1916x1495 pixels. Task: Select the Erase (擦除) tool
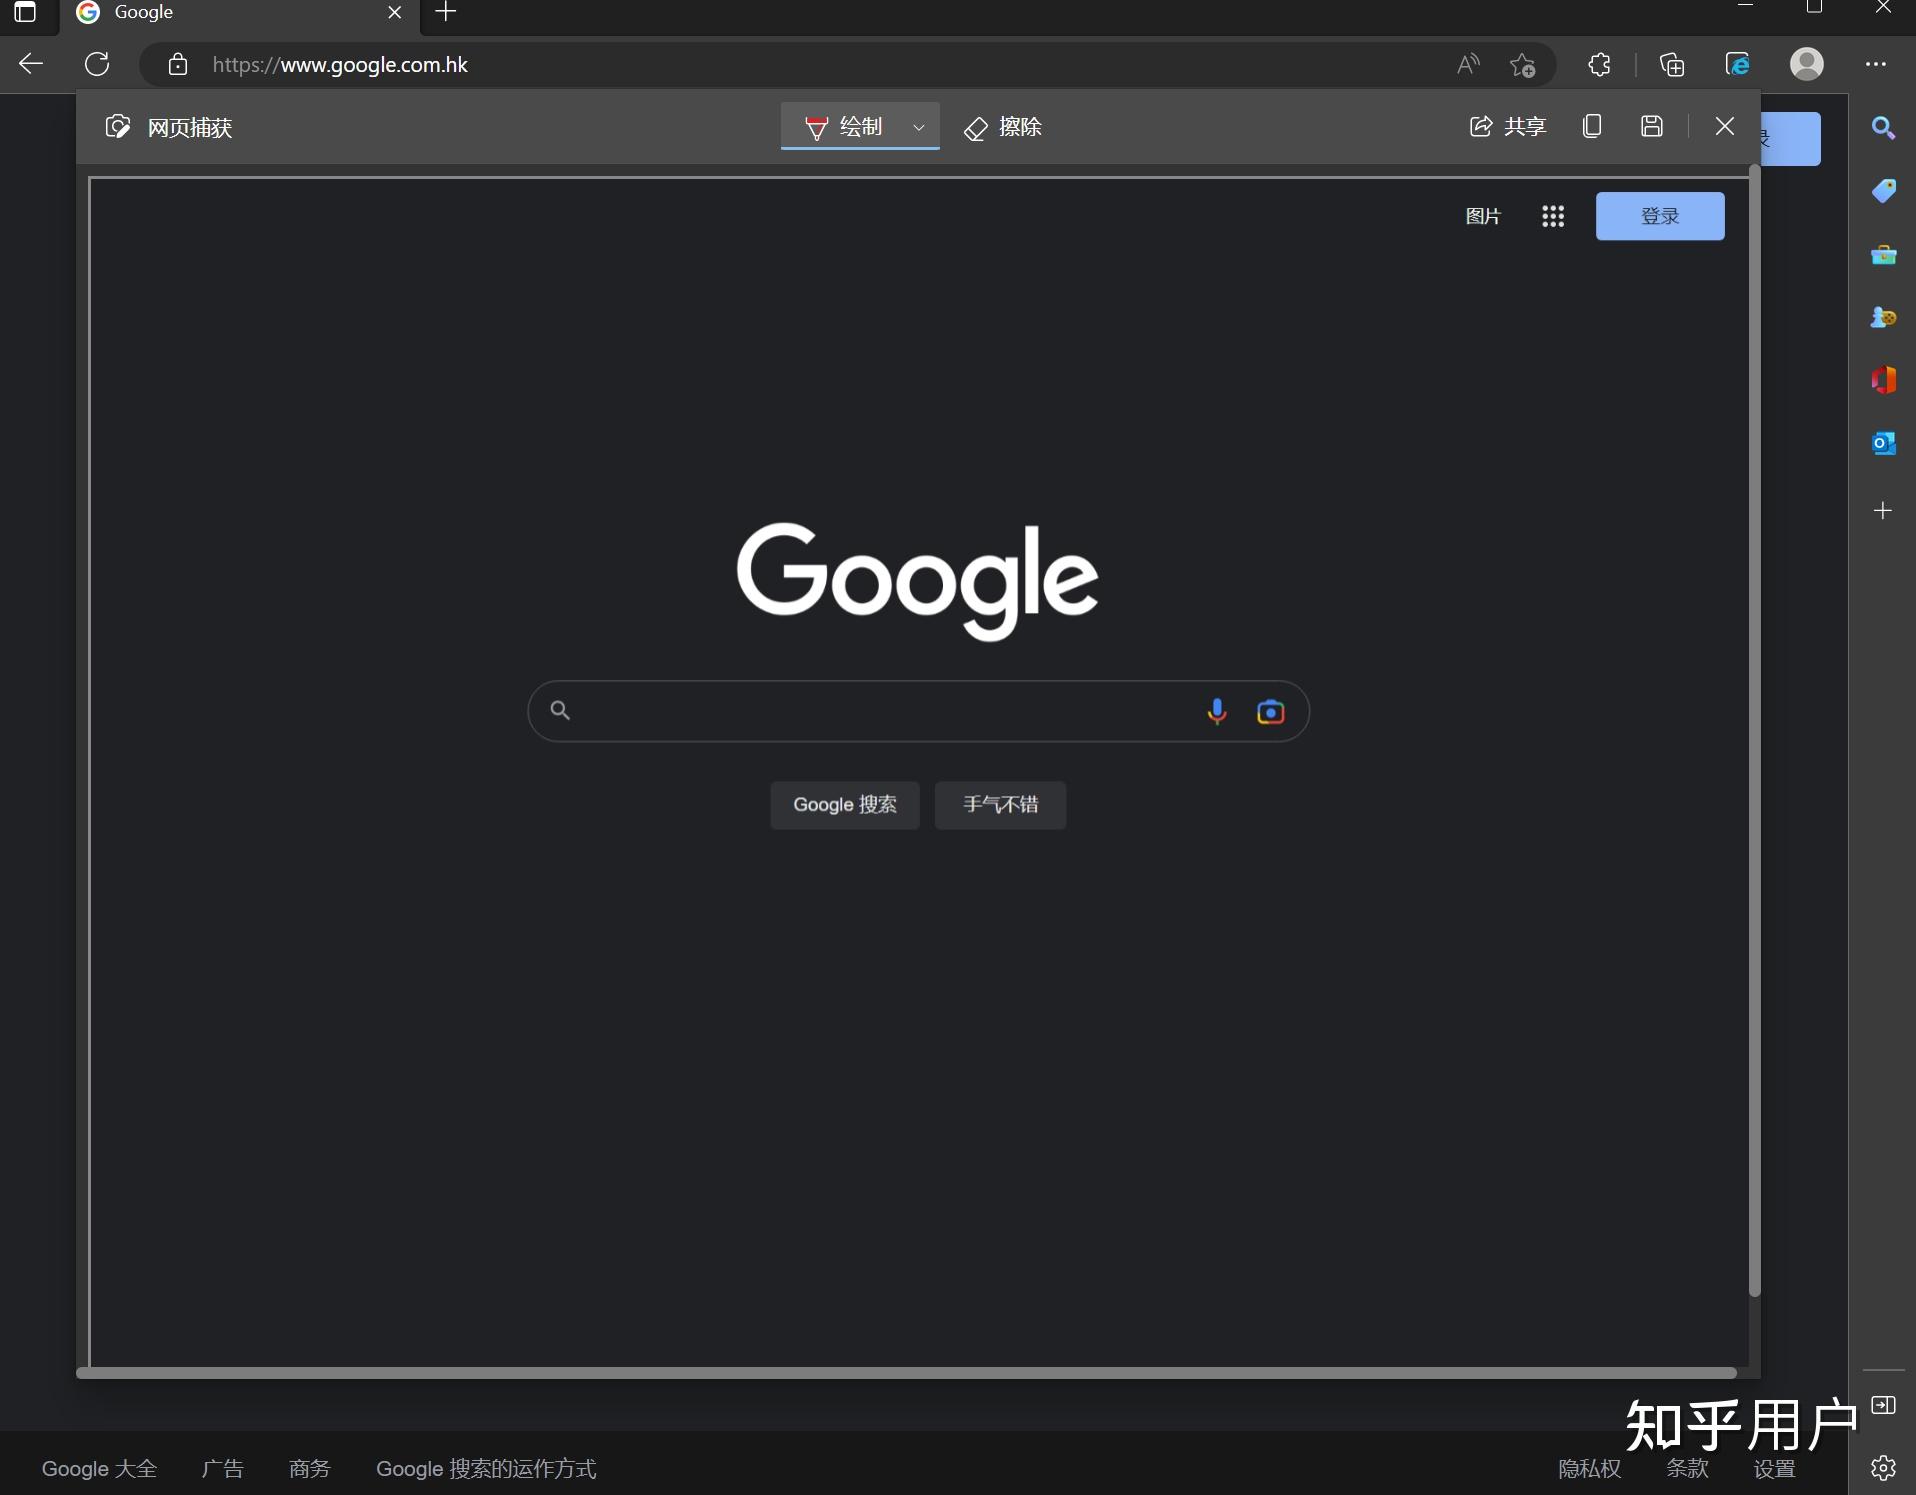(1003, 127)
